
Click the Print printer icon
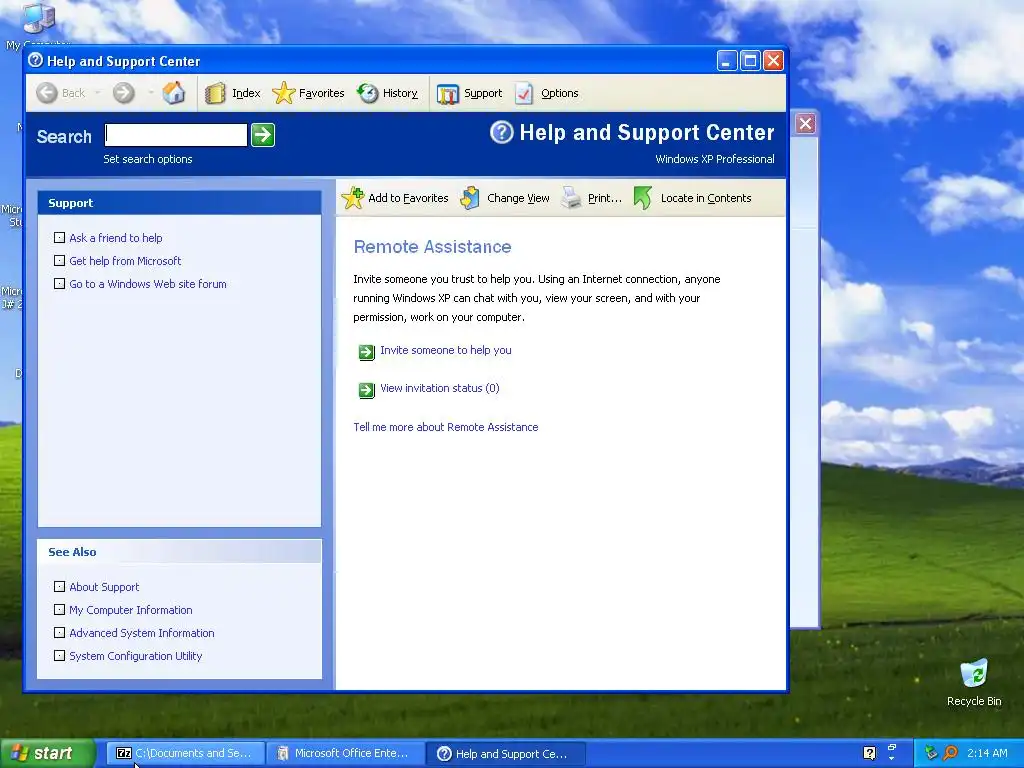(x=571, y=198)
